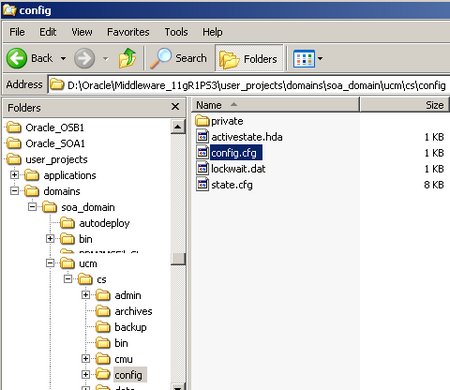Open the File menu

click(17, 32)
